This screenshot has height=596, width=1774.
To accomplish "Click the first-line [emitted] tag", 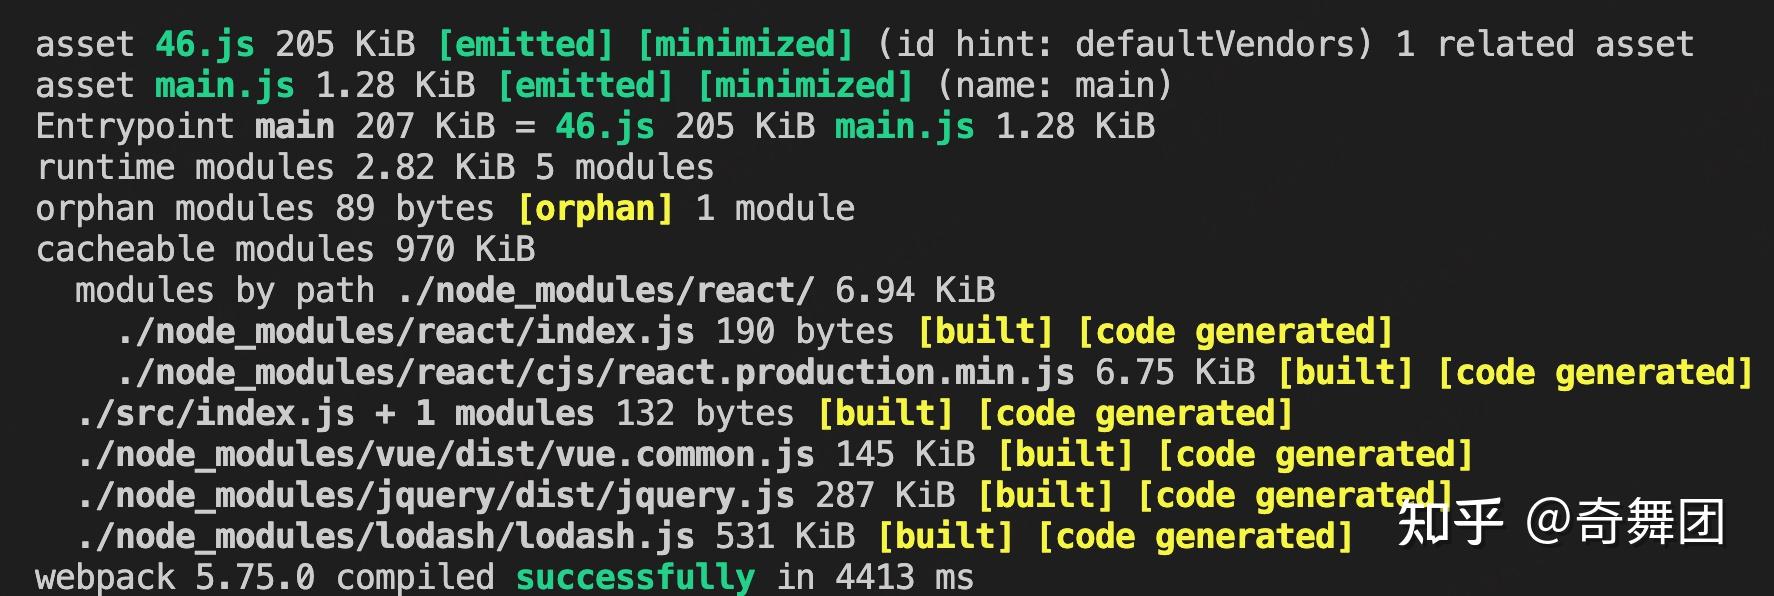I will pyautogui.click(x=525, y=45).
